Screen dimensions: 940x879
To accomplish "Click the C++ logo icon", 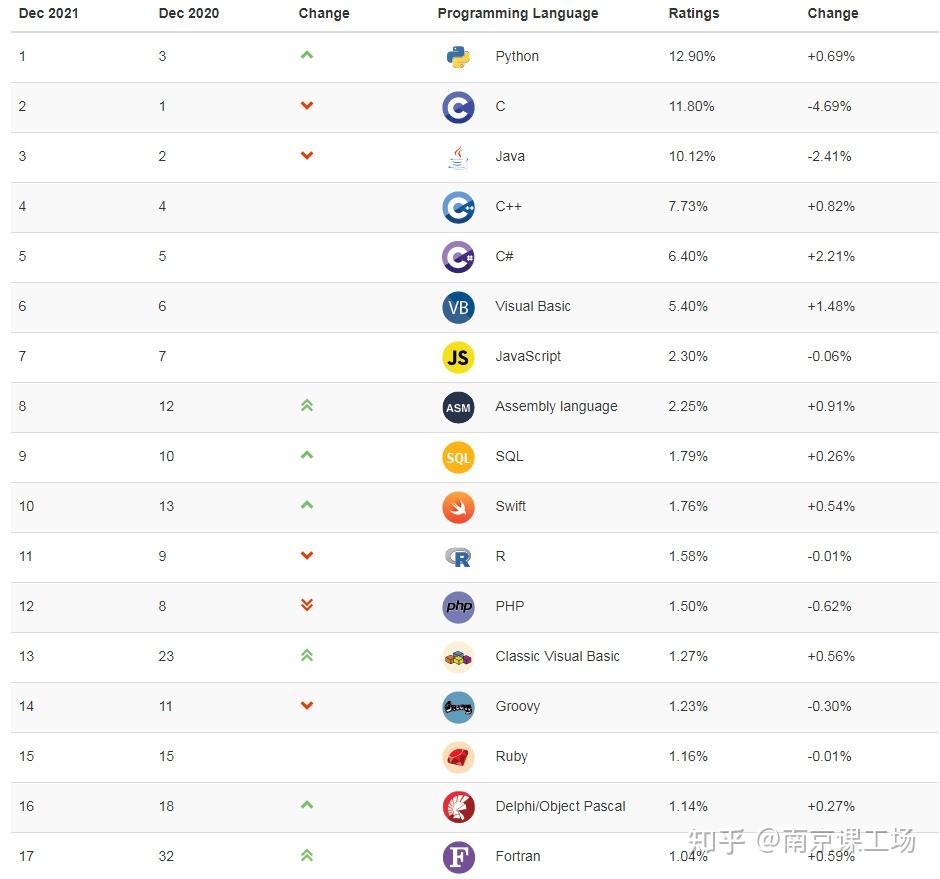I will point(459,207).
